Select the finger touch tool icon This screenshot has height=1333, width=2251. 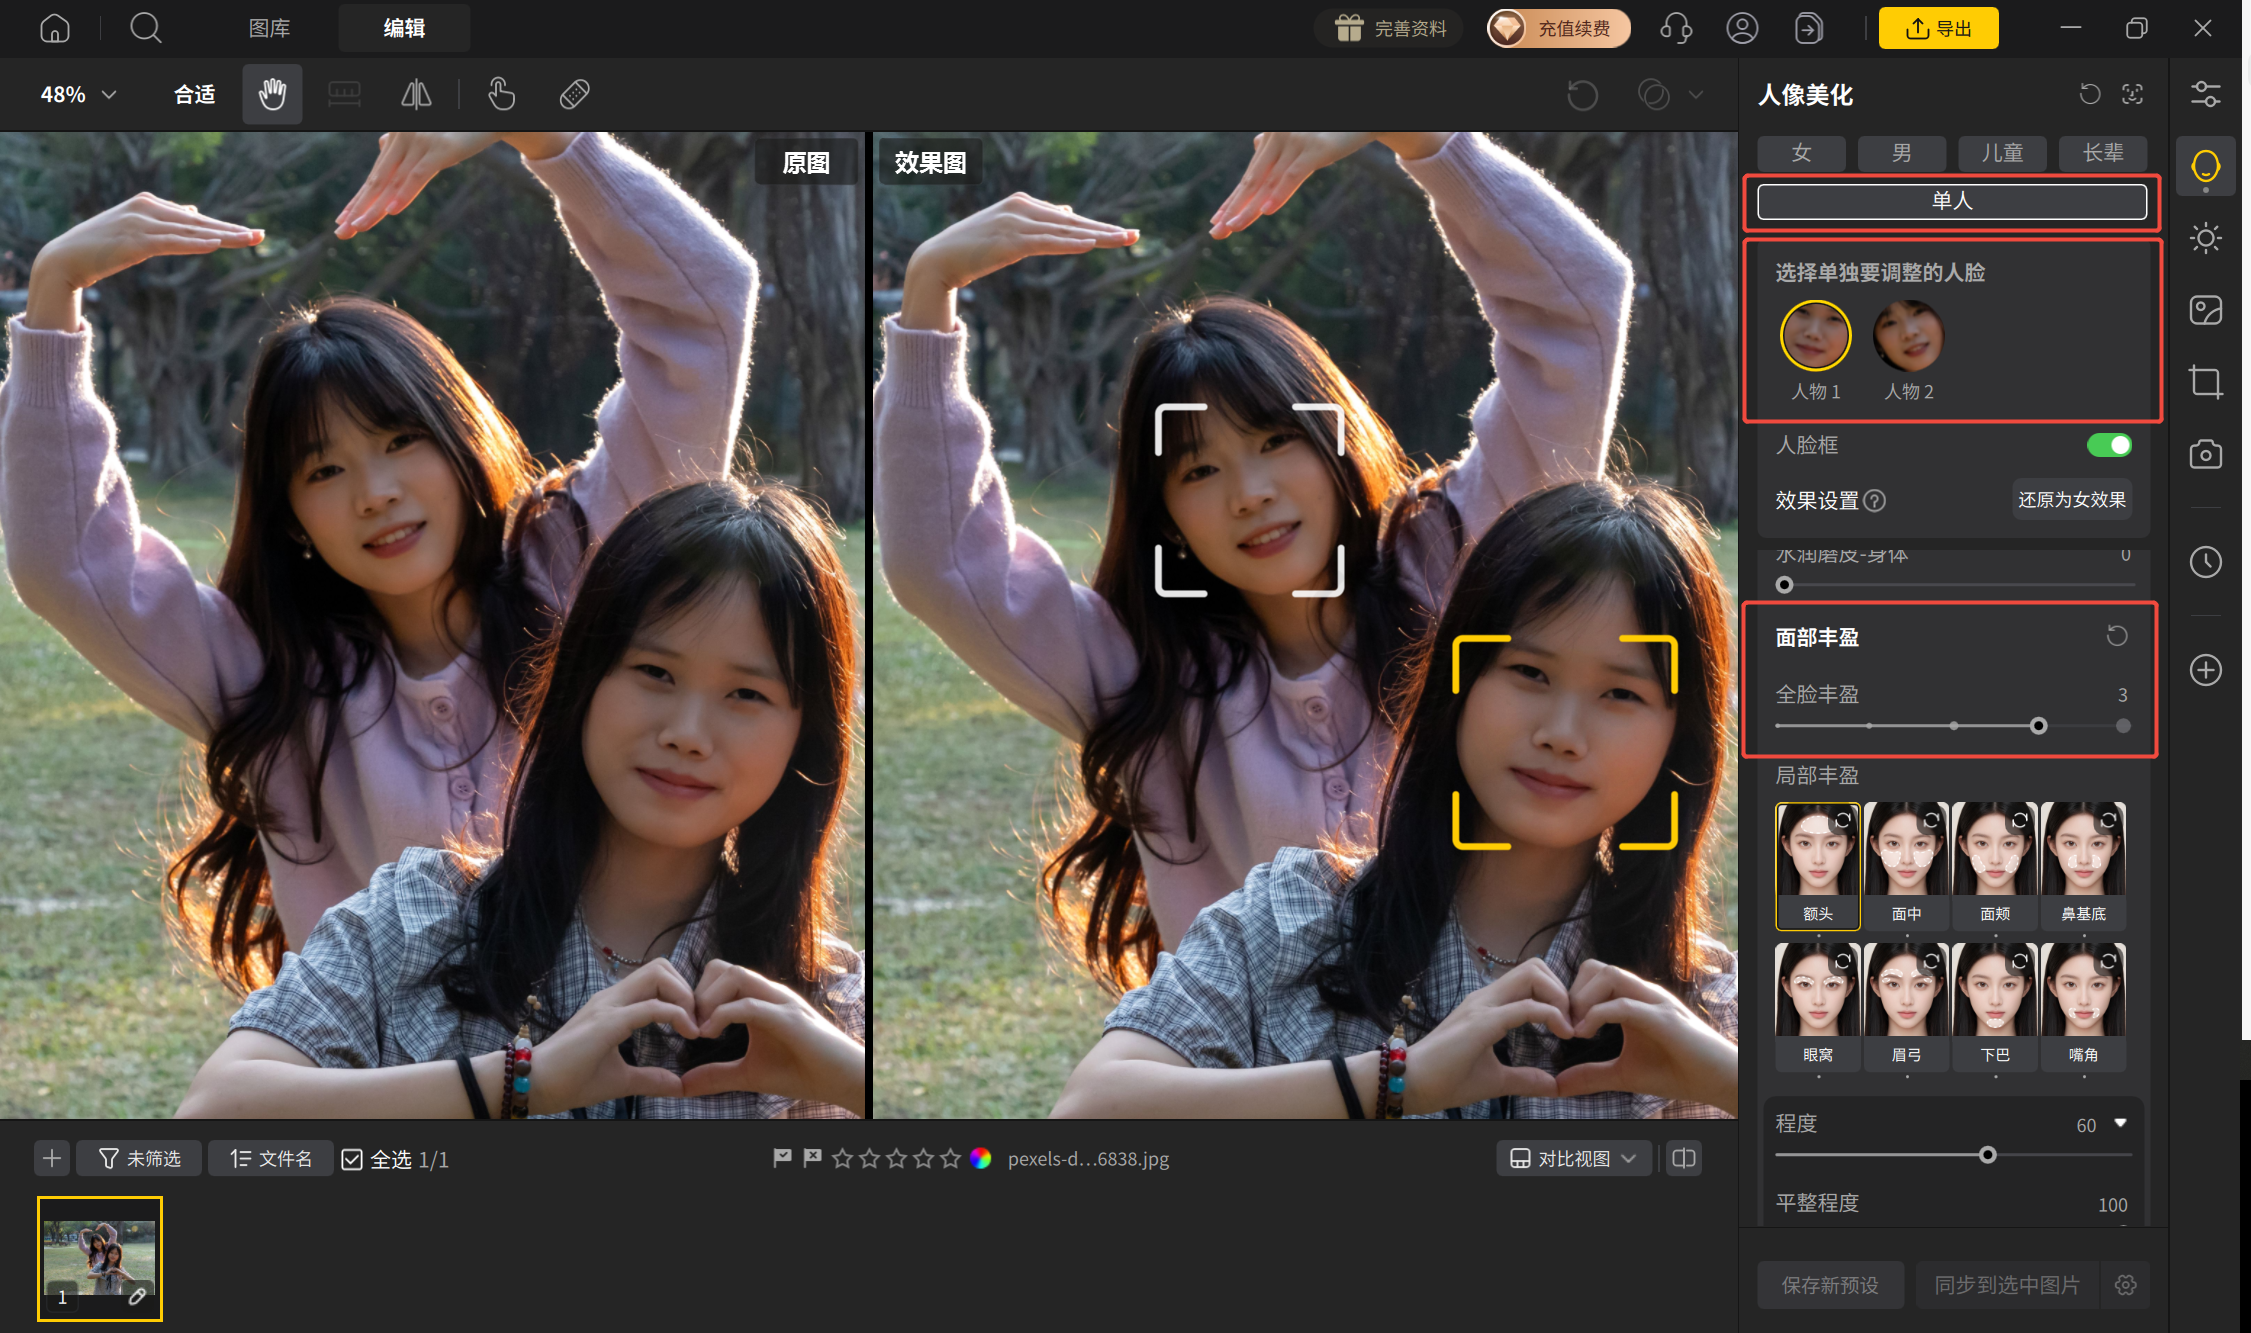click(x=501, y=94)
